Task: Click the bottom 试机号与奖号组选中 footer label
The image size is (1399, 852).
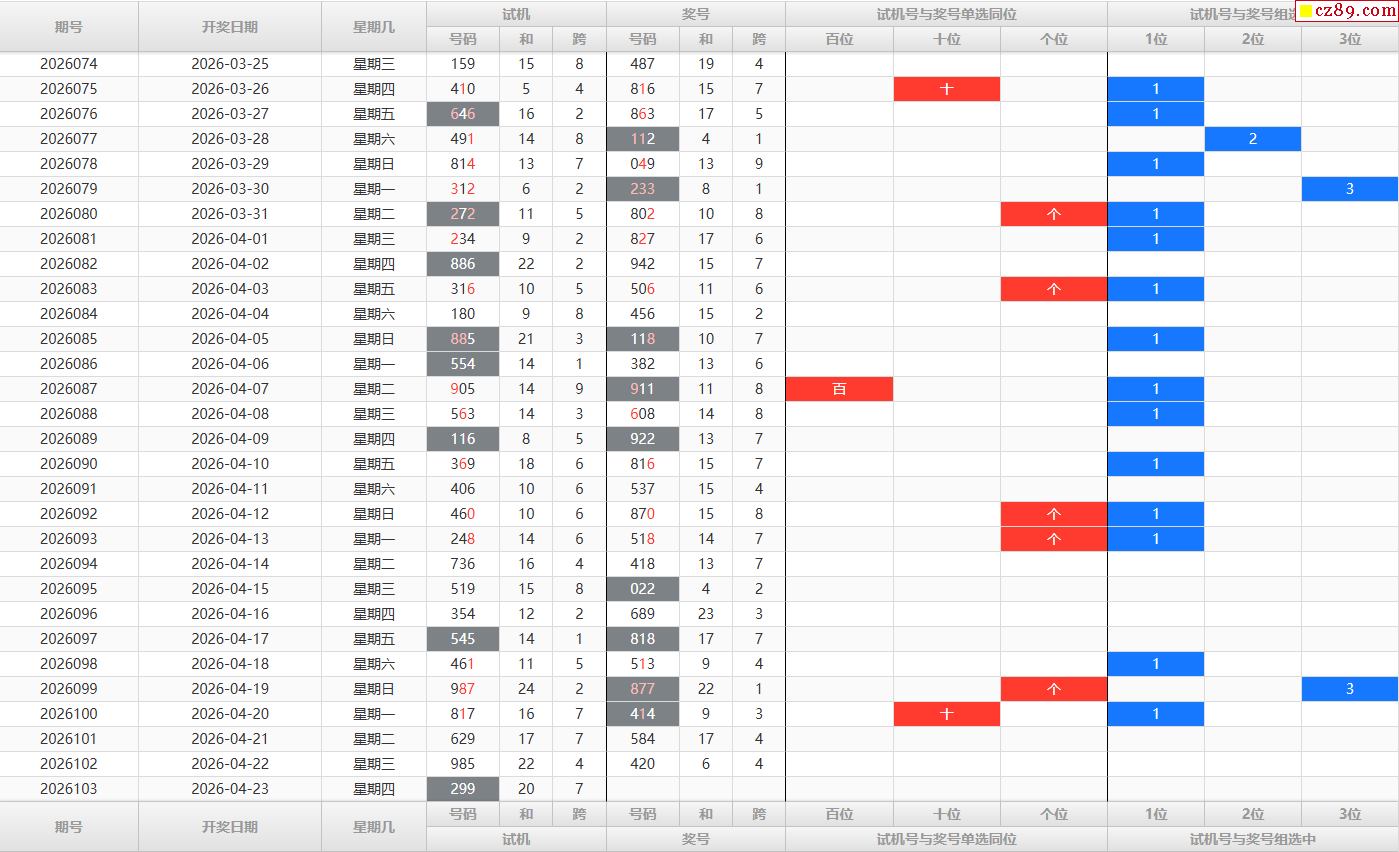Action: pos(1253,839)
